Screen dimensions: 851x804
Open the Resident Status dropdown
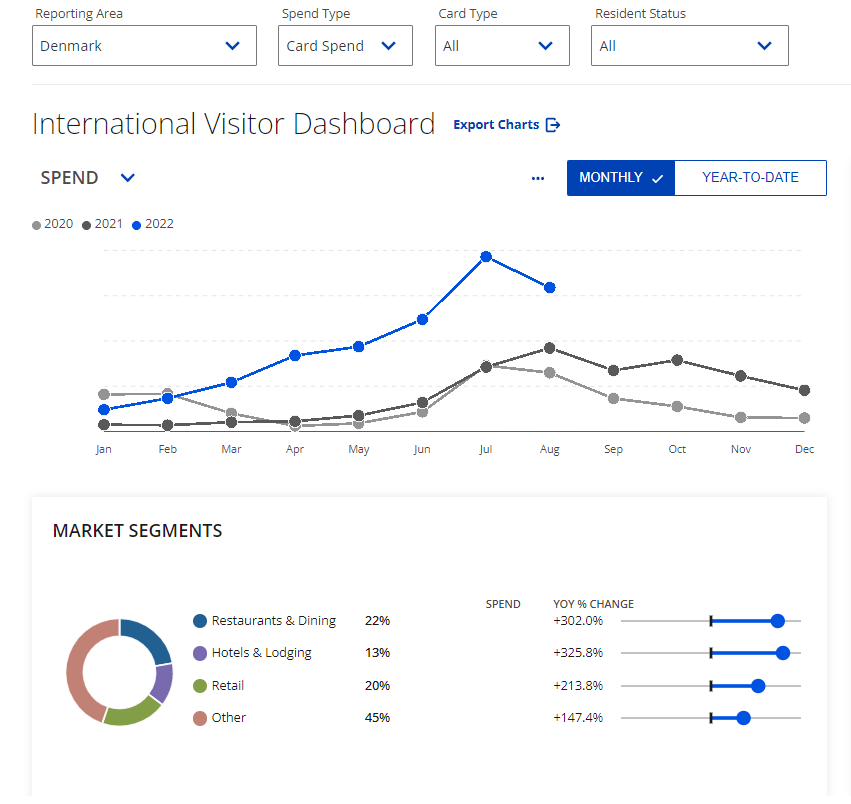(689, 45)
